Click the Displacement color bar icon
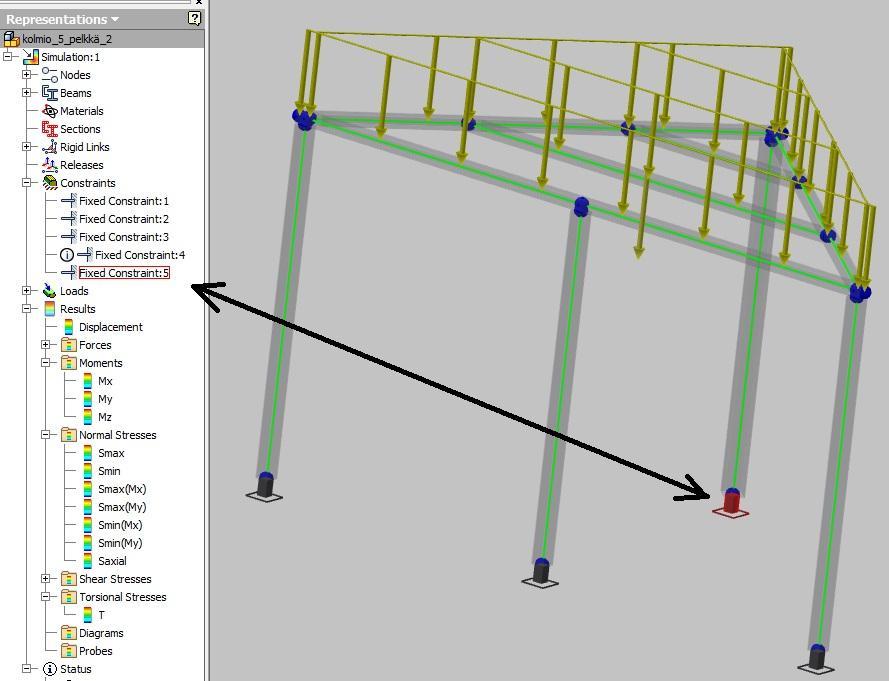This screenshot has height=681, width=889. (69, 327)
